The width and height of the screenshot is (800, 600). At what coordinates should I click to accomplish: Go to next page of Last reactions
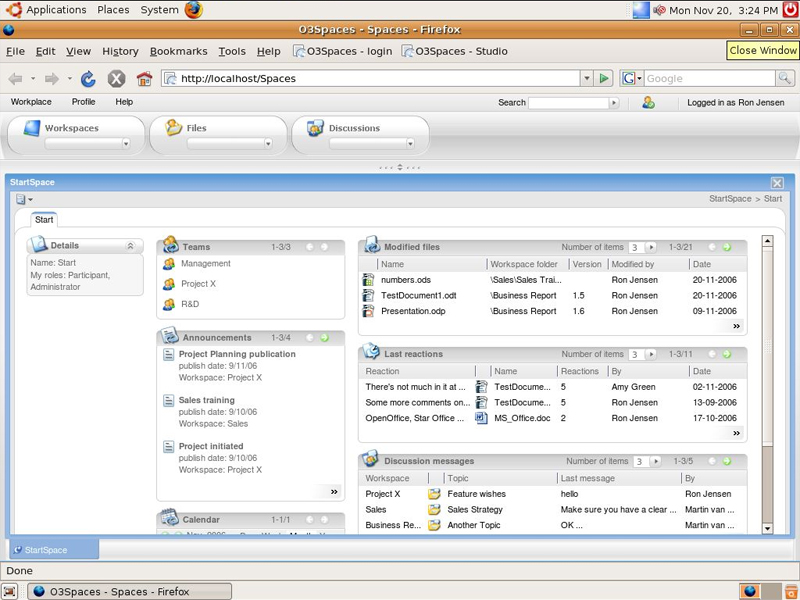point(727,354)
